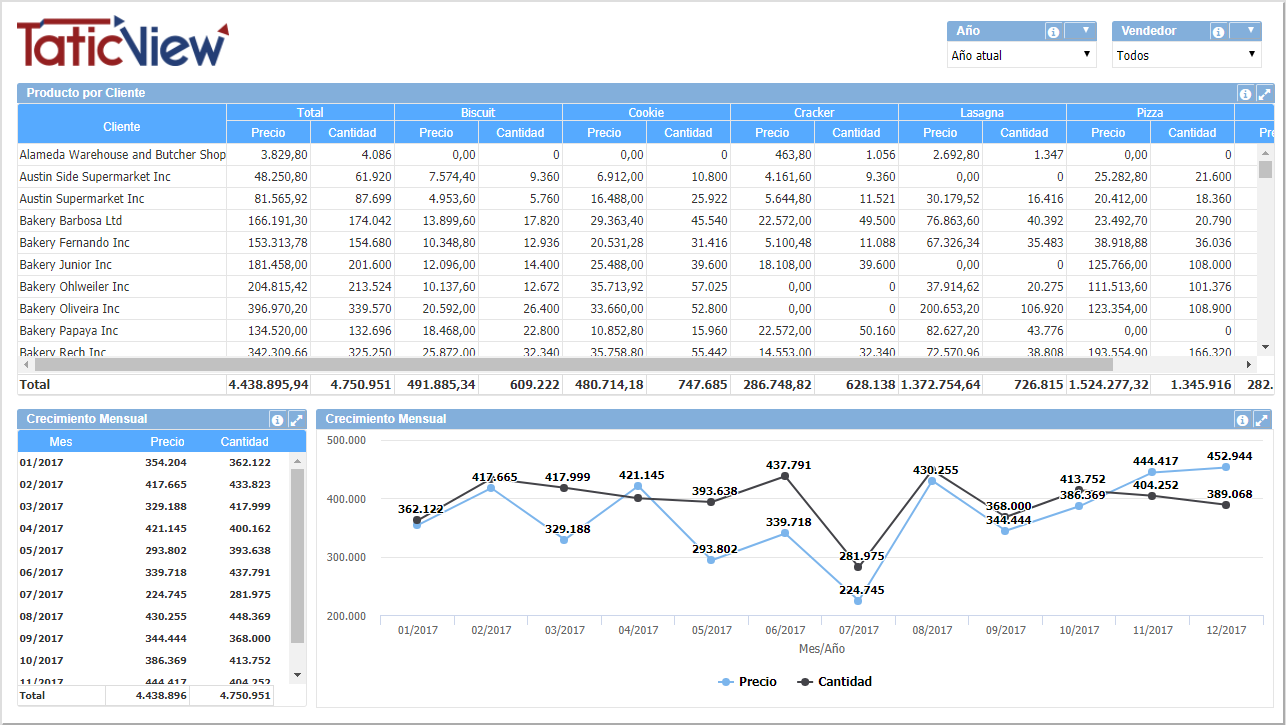This screenshot has width=1286, height=725.
Task: Click the arrow menu in Vendedor filter header
Action: point(1250,31)
